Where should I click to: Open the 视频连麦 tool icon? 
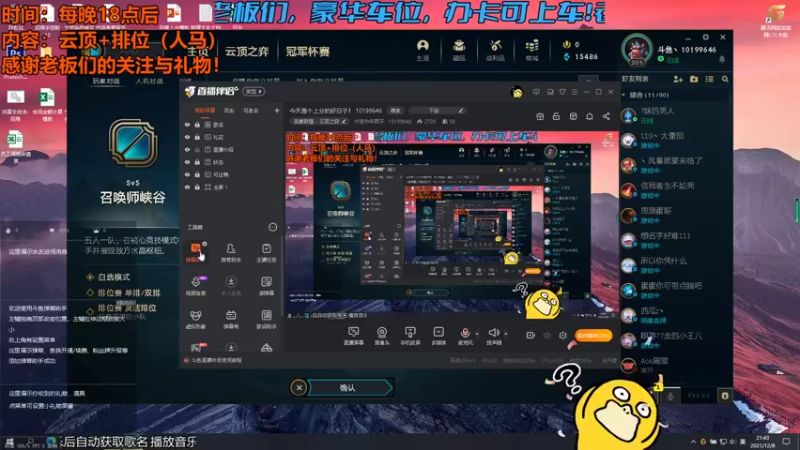(195, 286)
